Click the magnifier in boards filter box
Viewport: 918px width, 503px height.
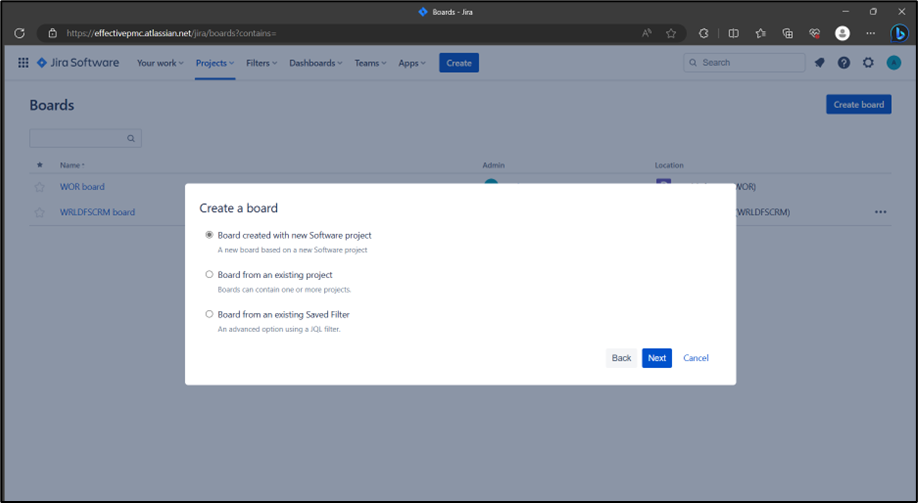pyautogui.click(x=131, y=139)
